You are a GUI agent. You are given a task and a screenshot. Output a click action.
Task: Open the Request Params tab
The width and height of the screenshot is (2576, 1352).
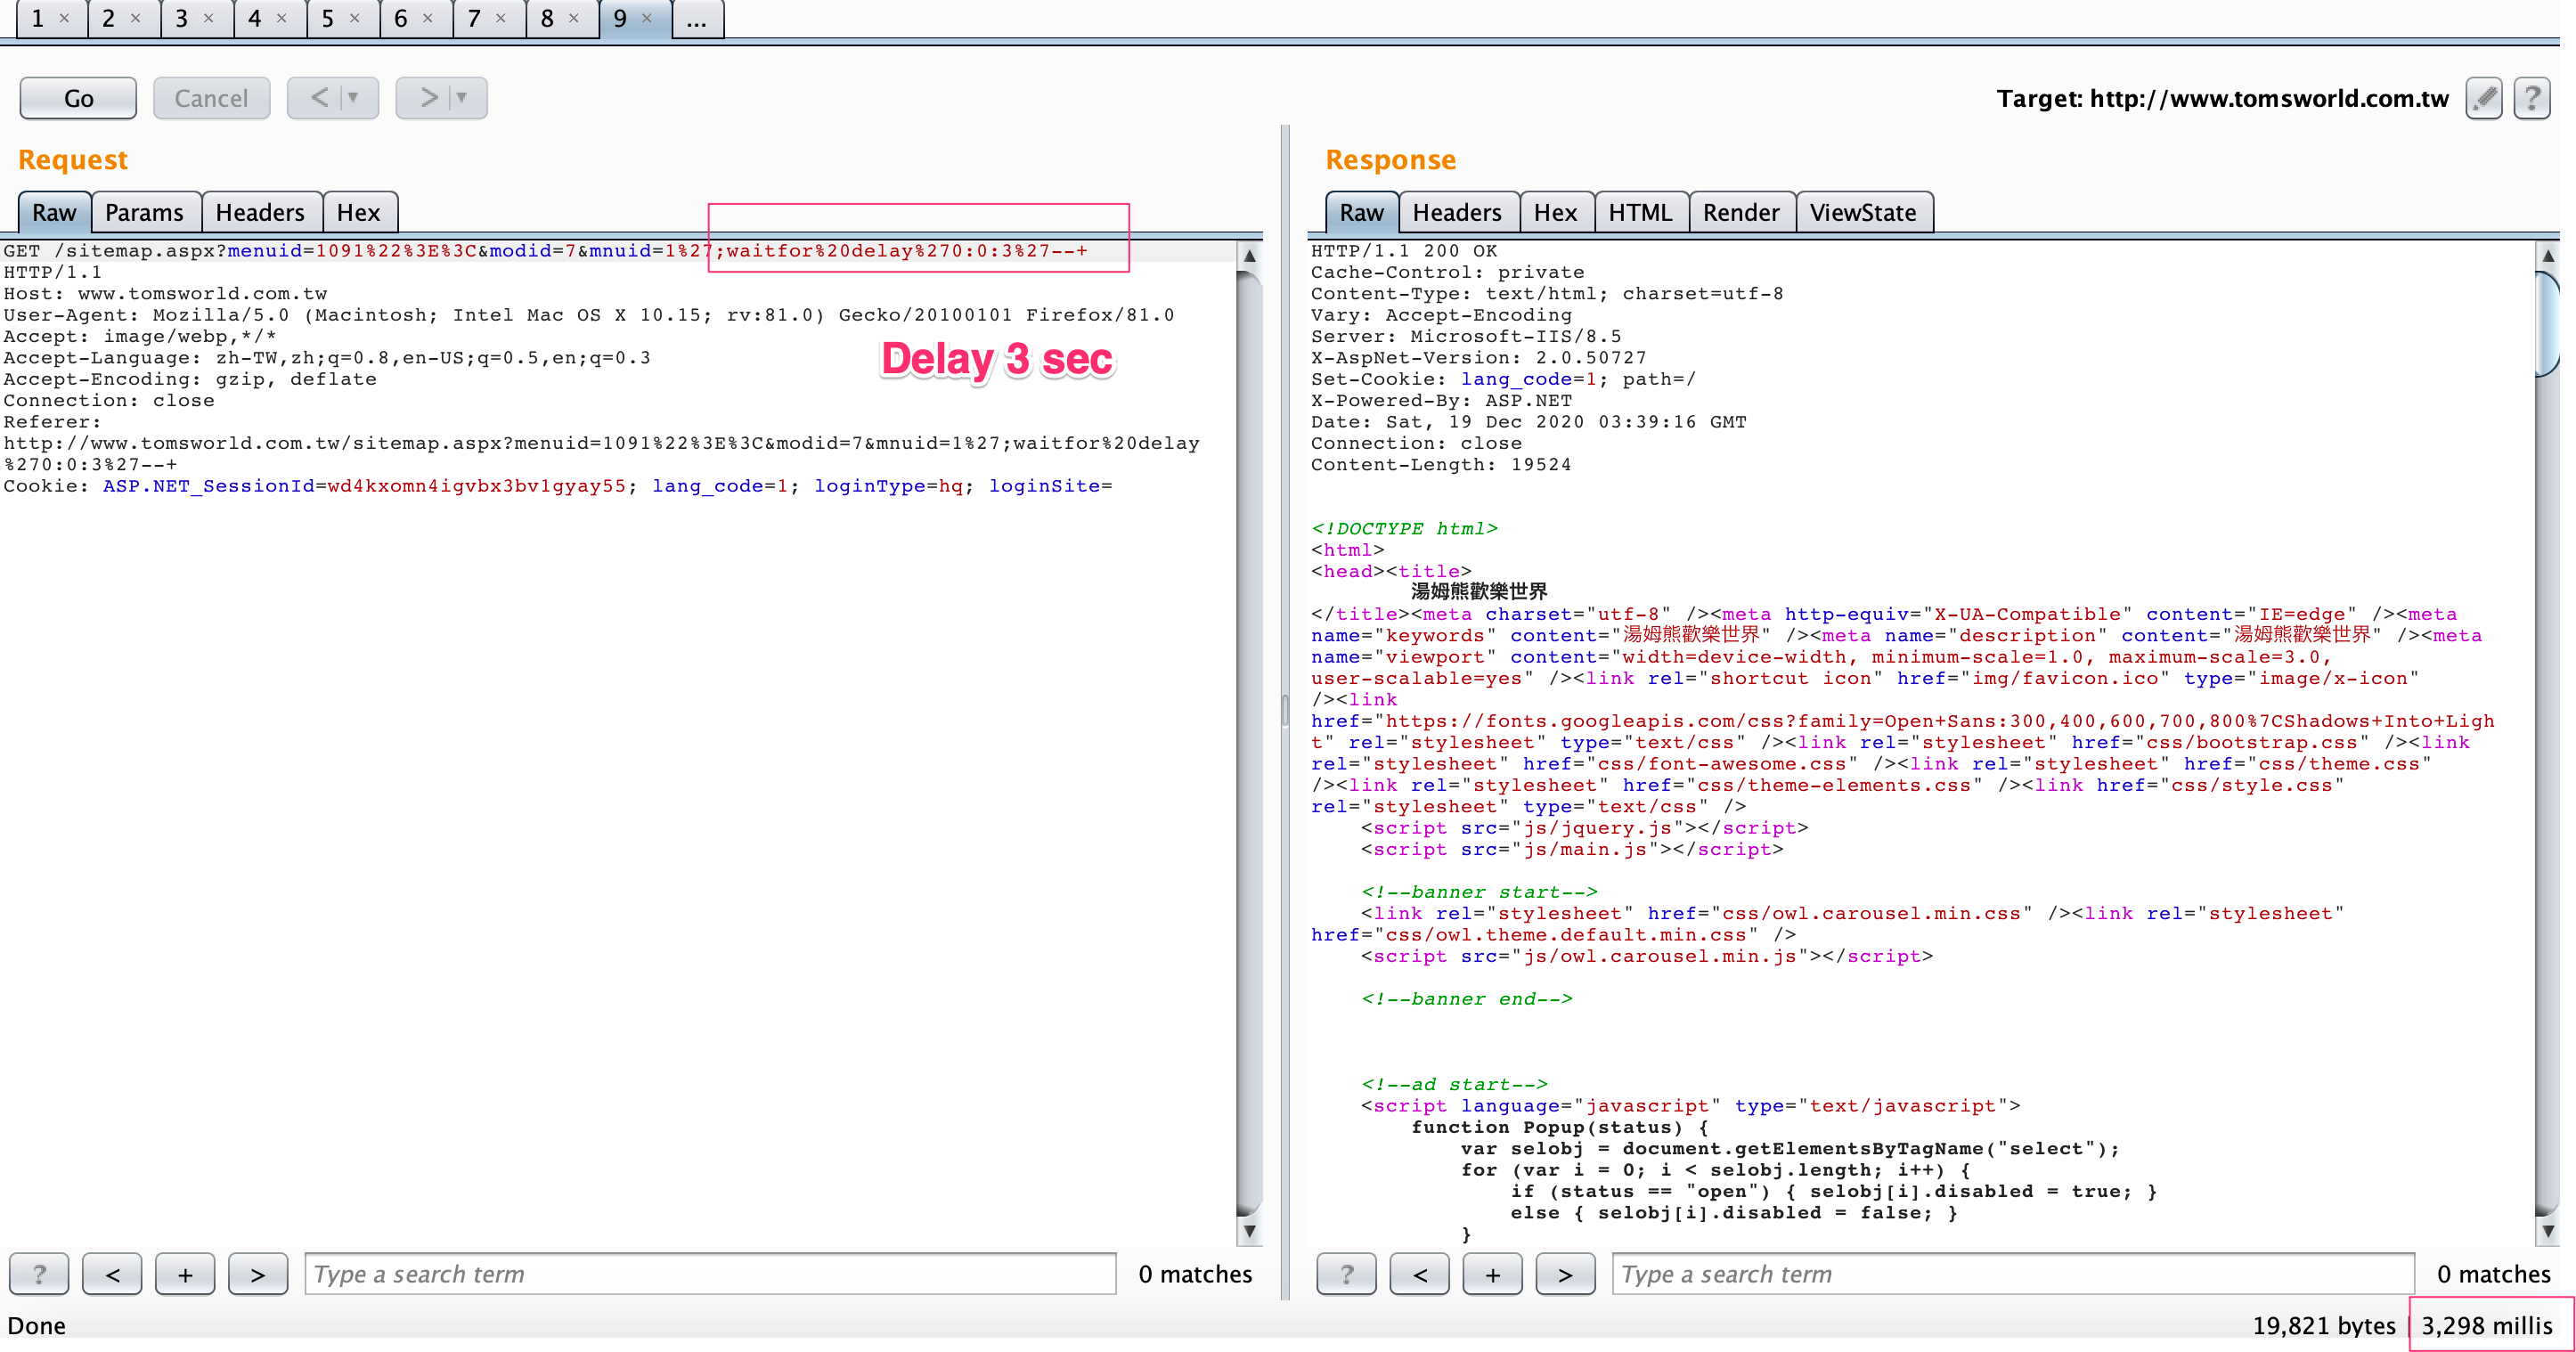point(144,212)
